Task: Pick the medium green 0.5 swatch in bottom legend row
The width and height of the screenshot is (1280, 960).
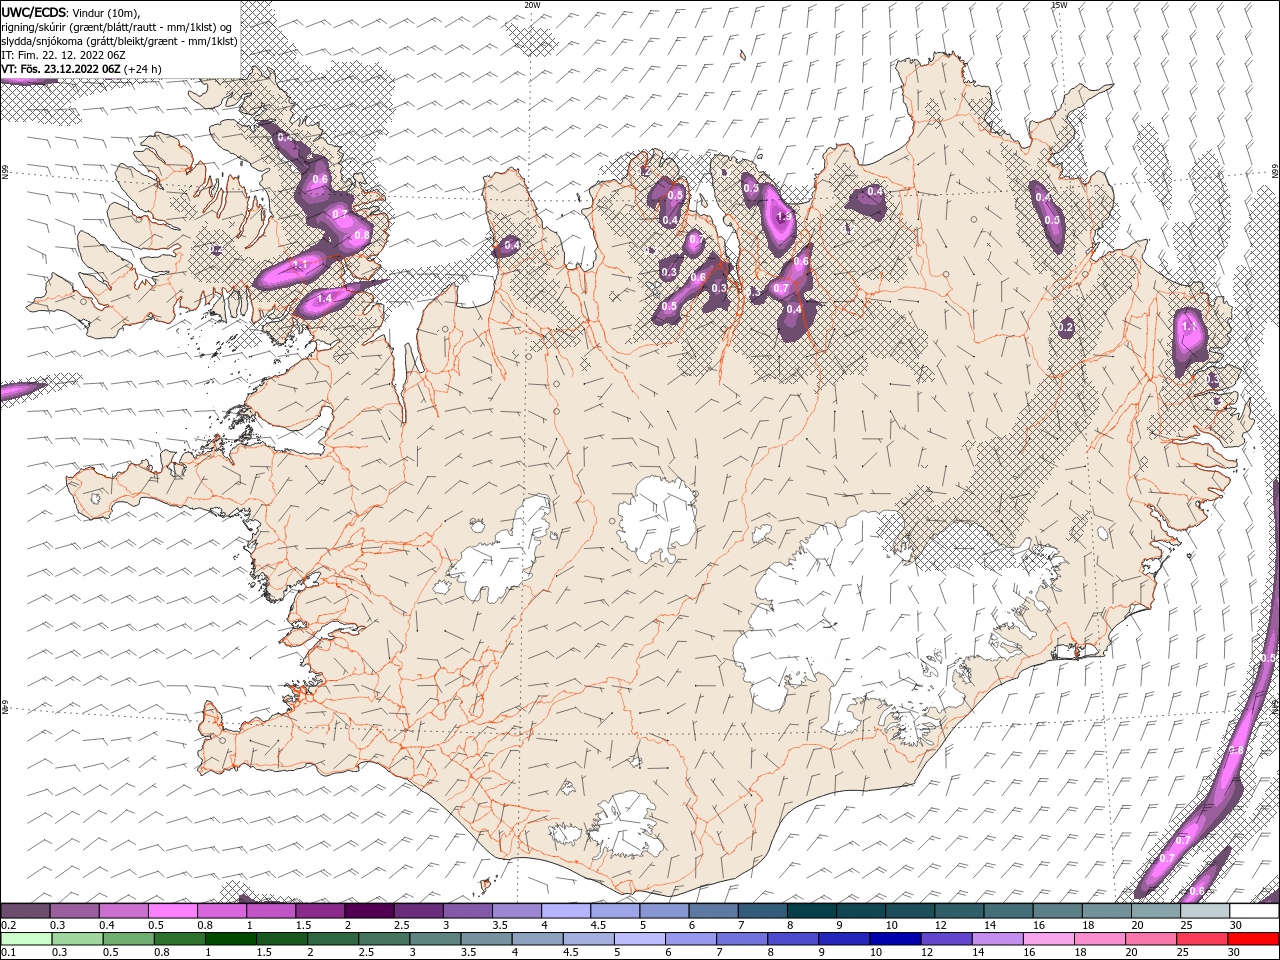Action: click(x=128, y=939)
